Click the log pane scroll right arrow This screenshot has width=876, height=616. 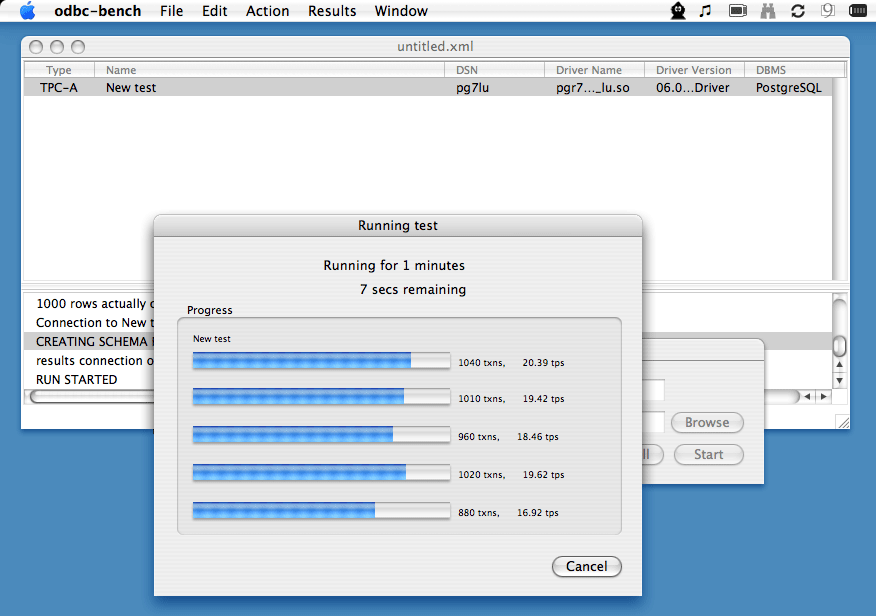823,397
